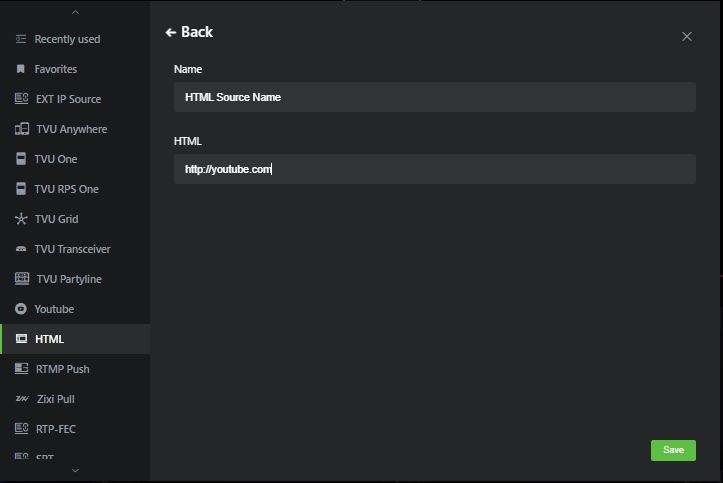Screen dimensions: 723x483
Task: Open Recently used sources
Action: (75, 39)
